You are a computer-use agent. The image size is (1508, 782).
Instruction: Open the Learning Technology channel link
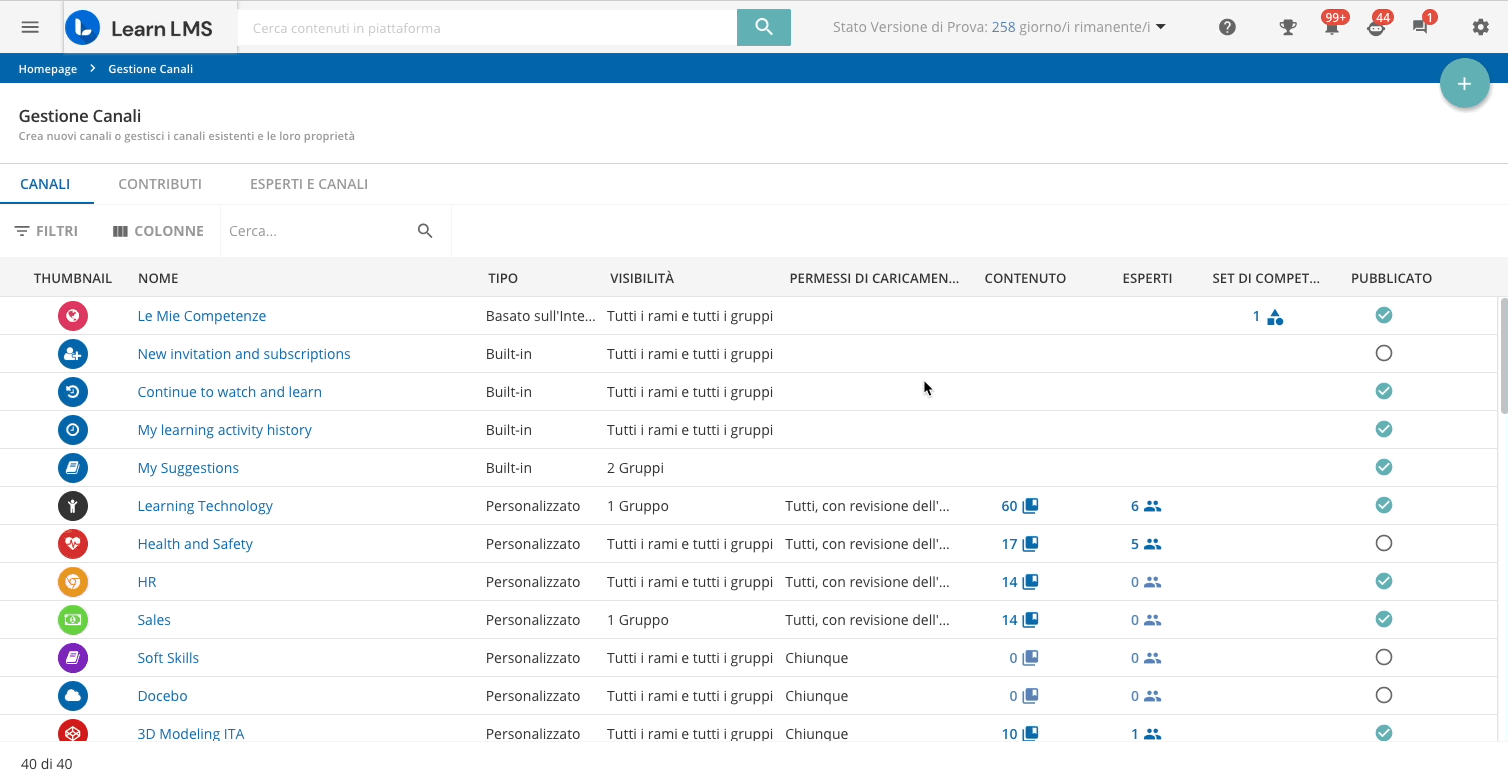click(205, 506)
